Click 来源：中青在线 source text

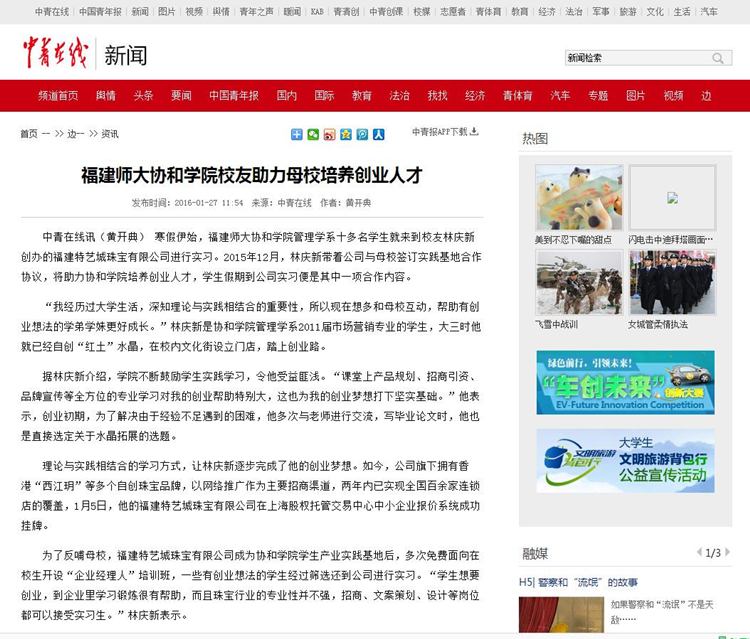click(282, 203)
